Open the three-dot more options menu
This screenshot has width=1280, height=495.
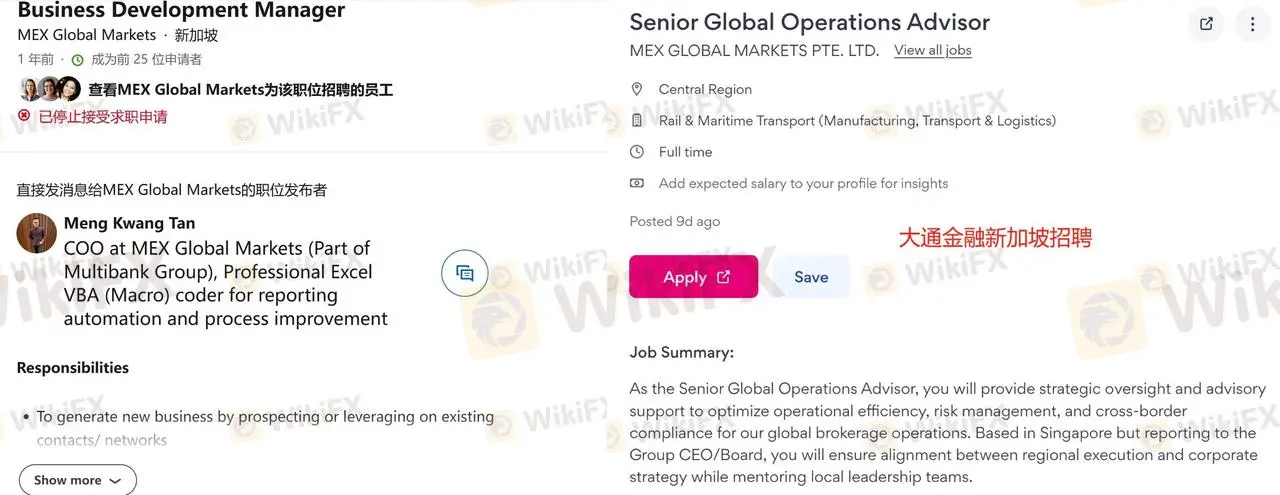click(x=1252, y=24)
